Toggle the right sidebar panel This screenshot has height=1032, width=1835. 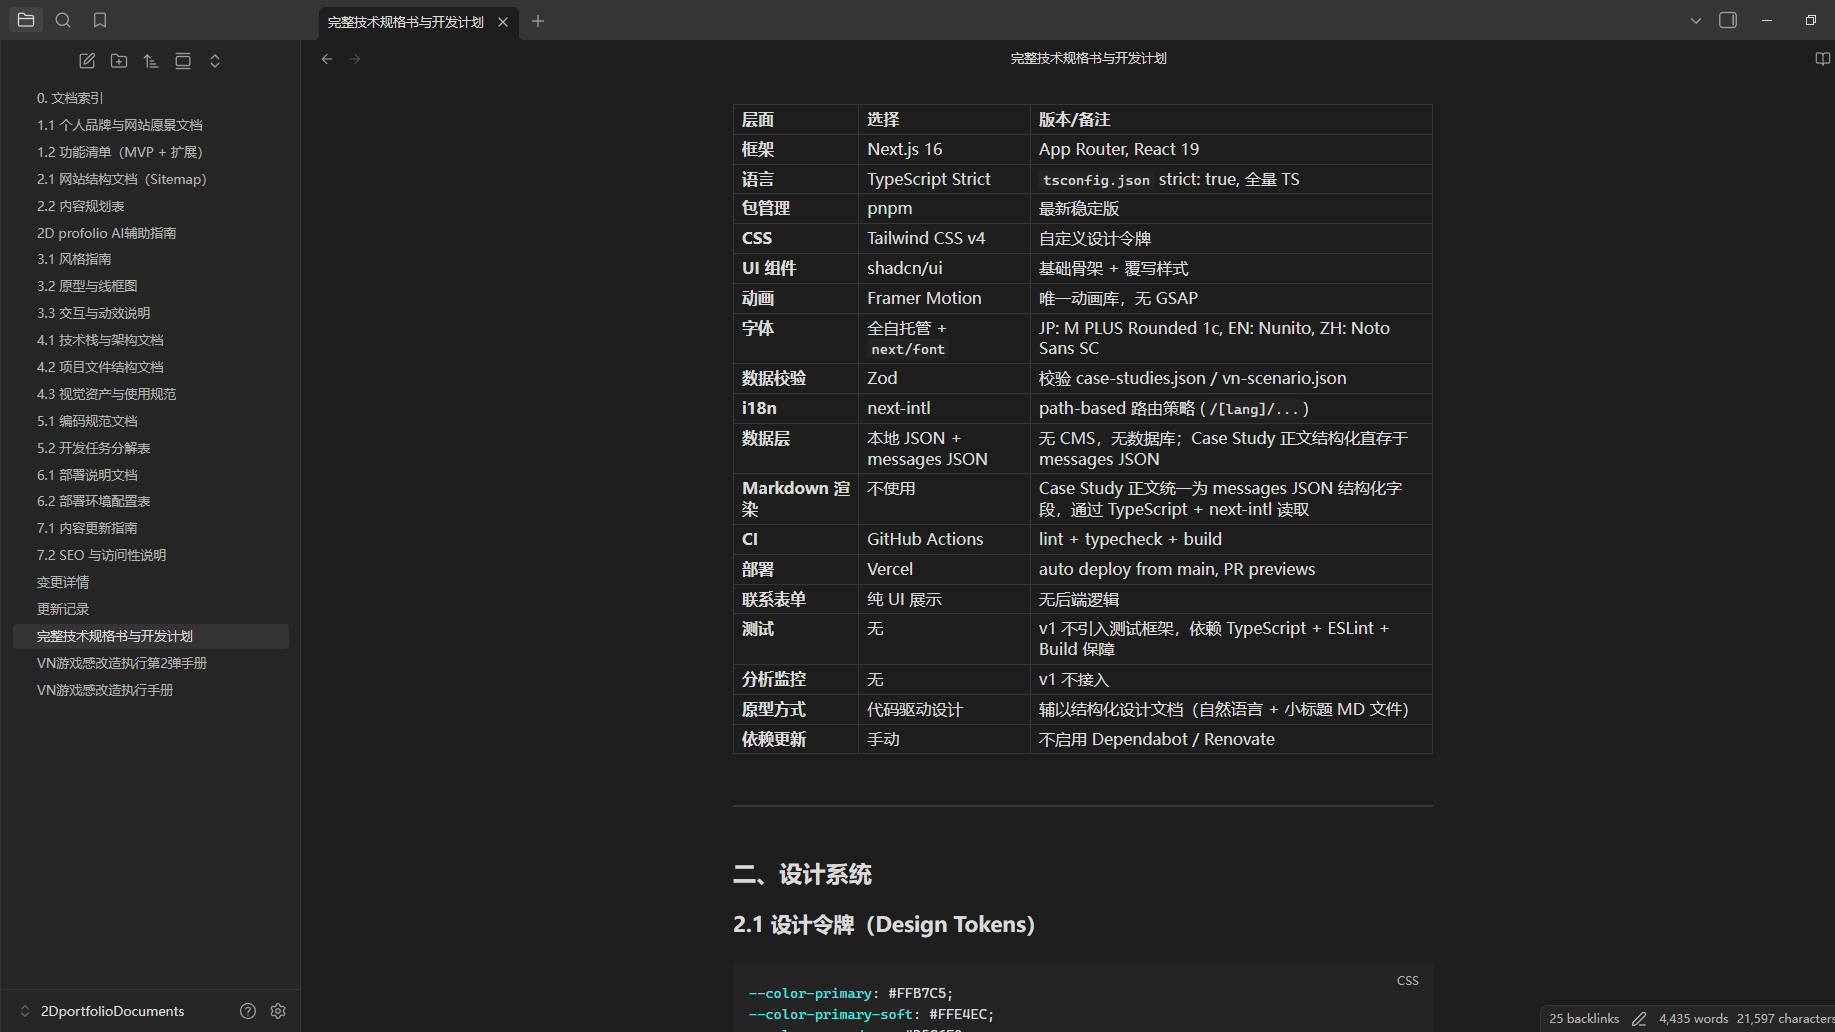1728,20
